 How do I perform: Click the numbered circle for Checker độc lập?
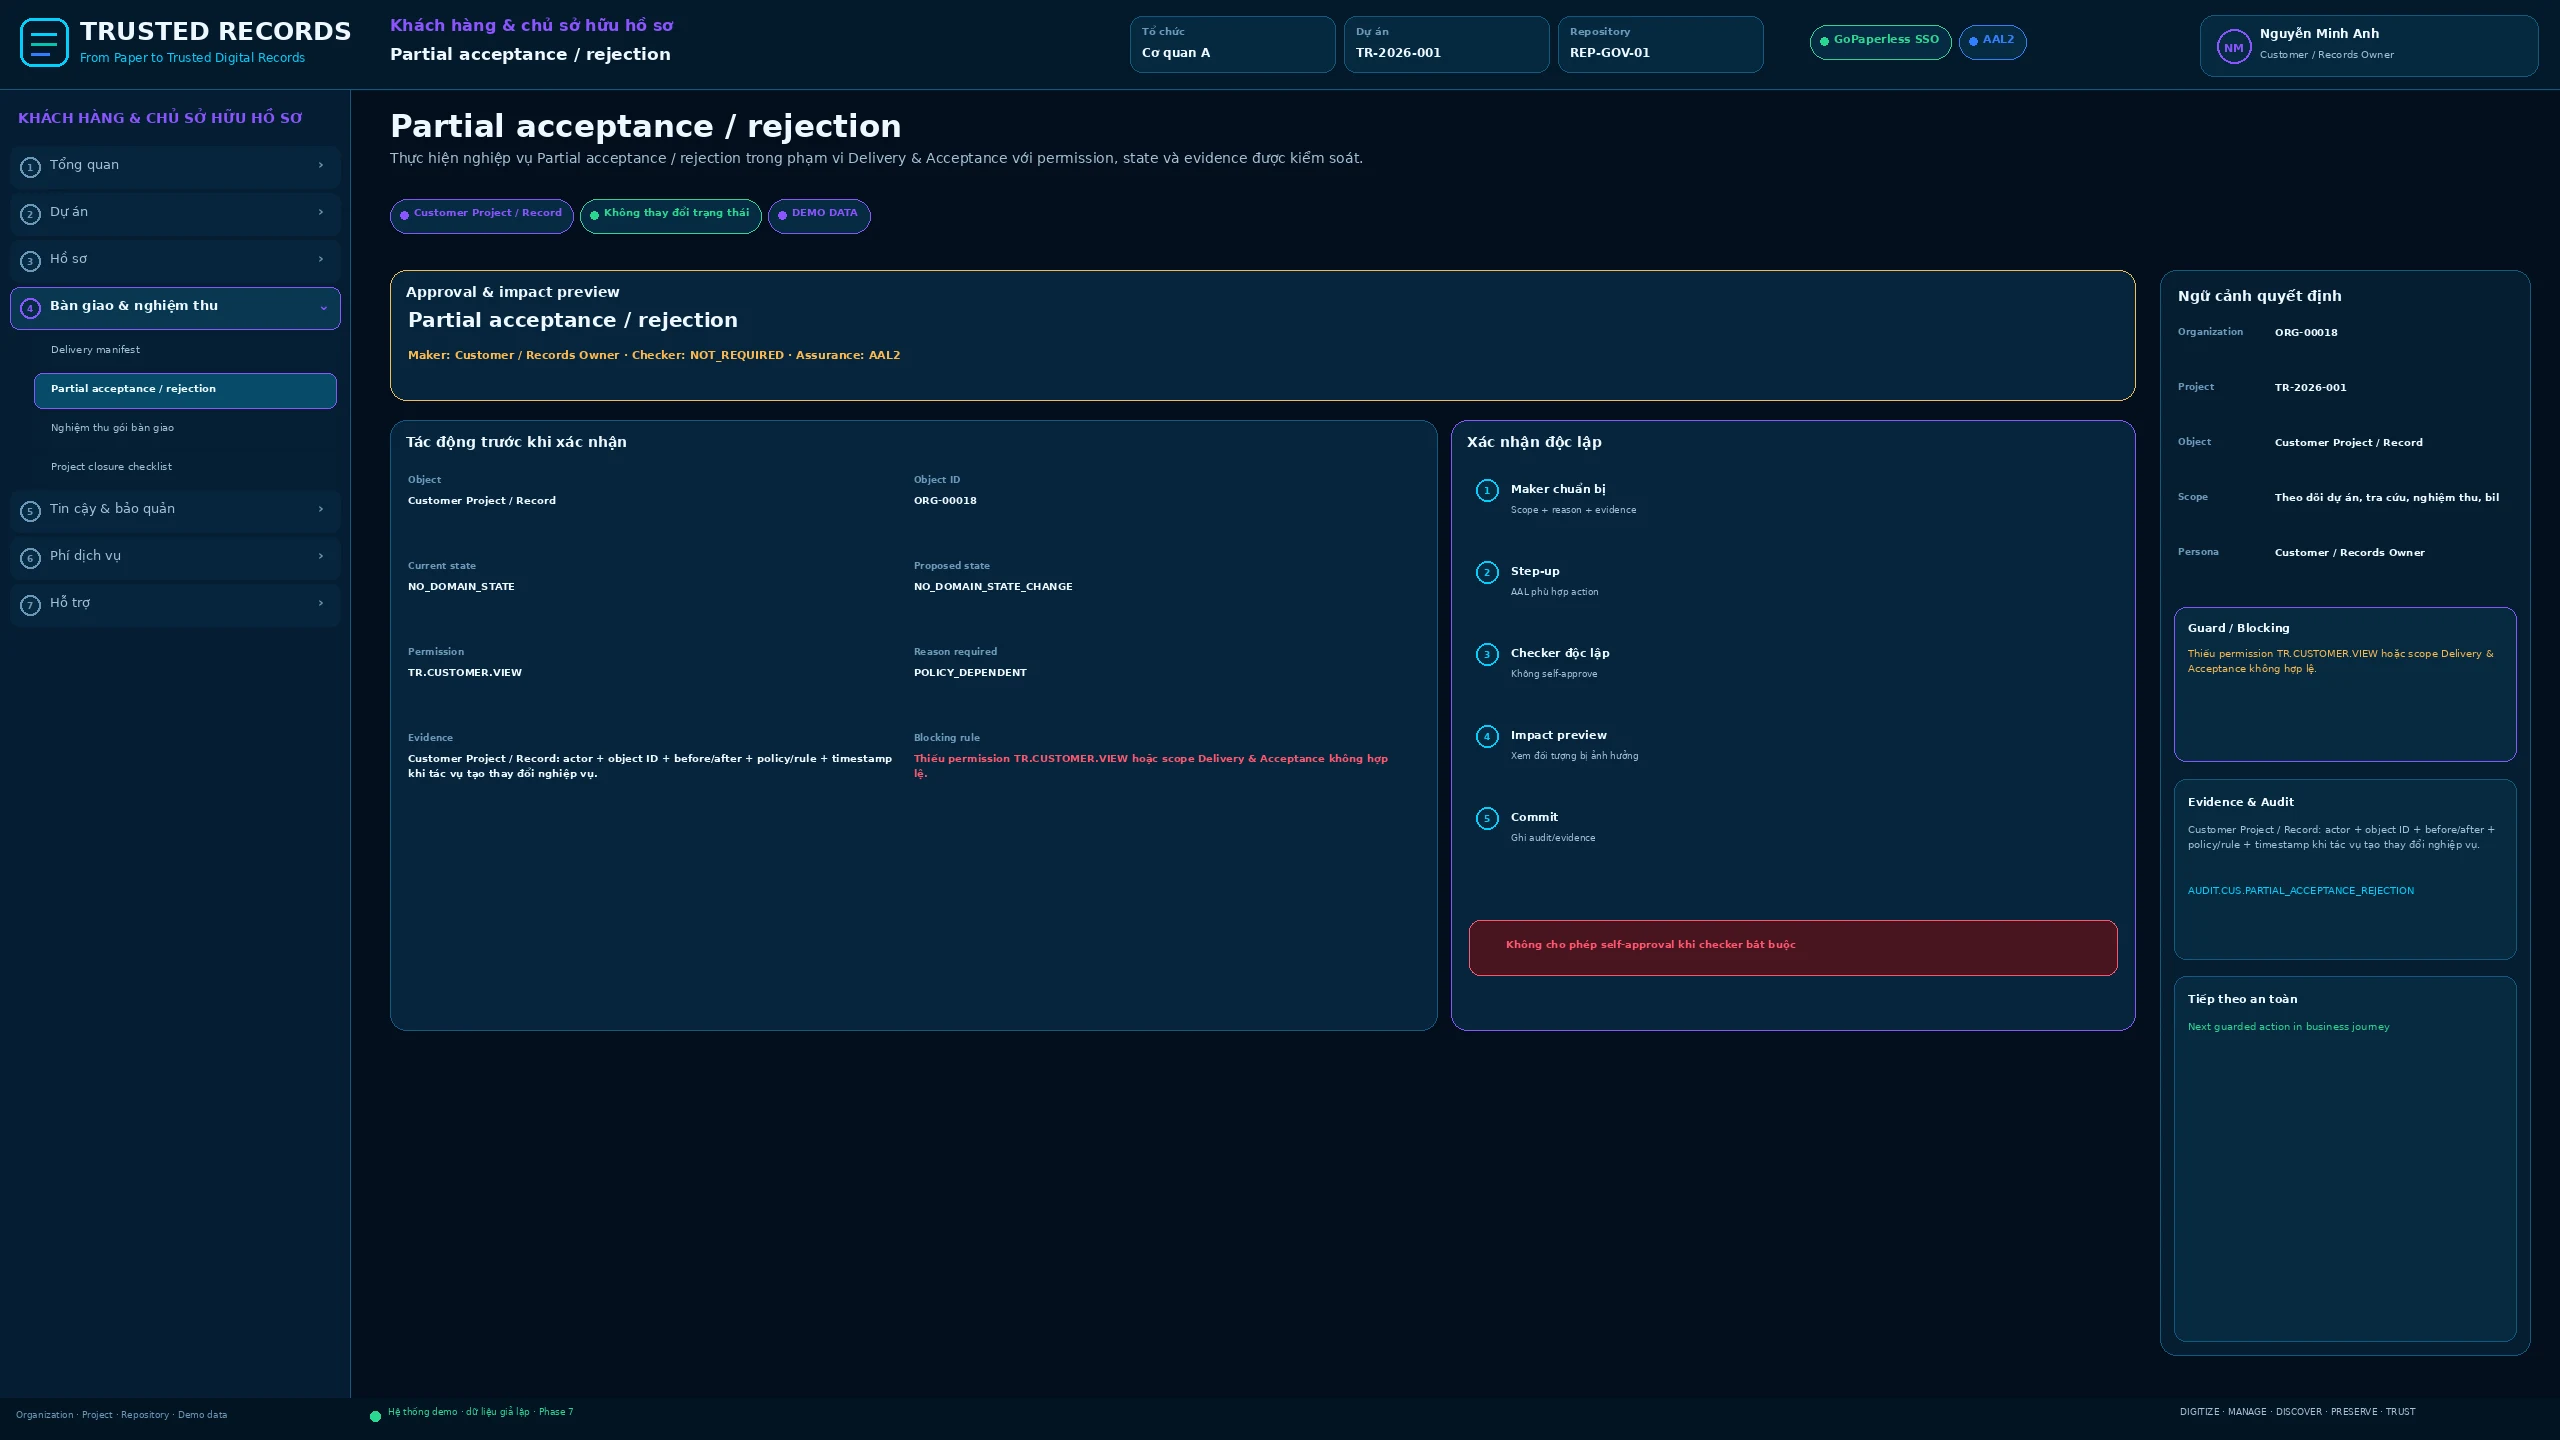pyautogui.click(x=1487, y=654)
